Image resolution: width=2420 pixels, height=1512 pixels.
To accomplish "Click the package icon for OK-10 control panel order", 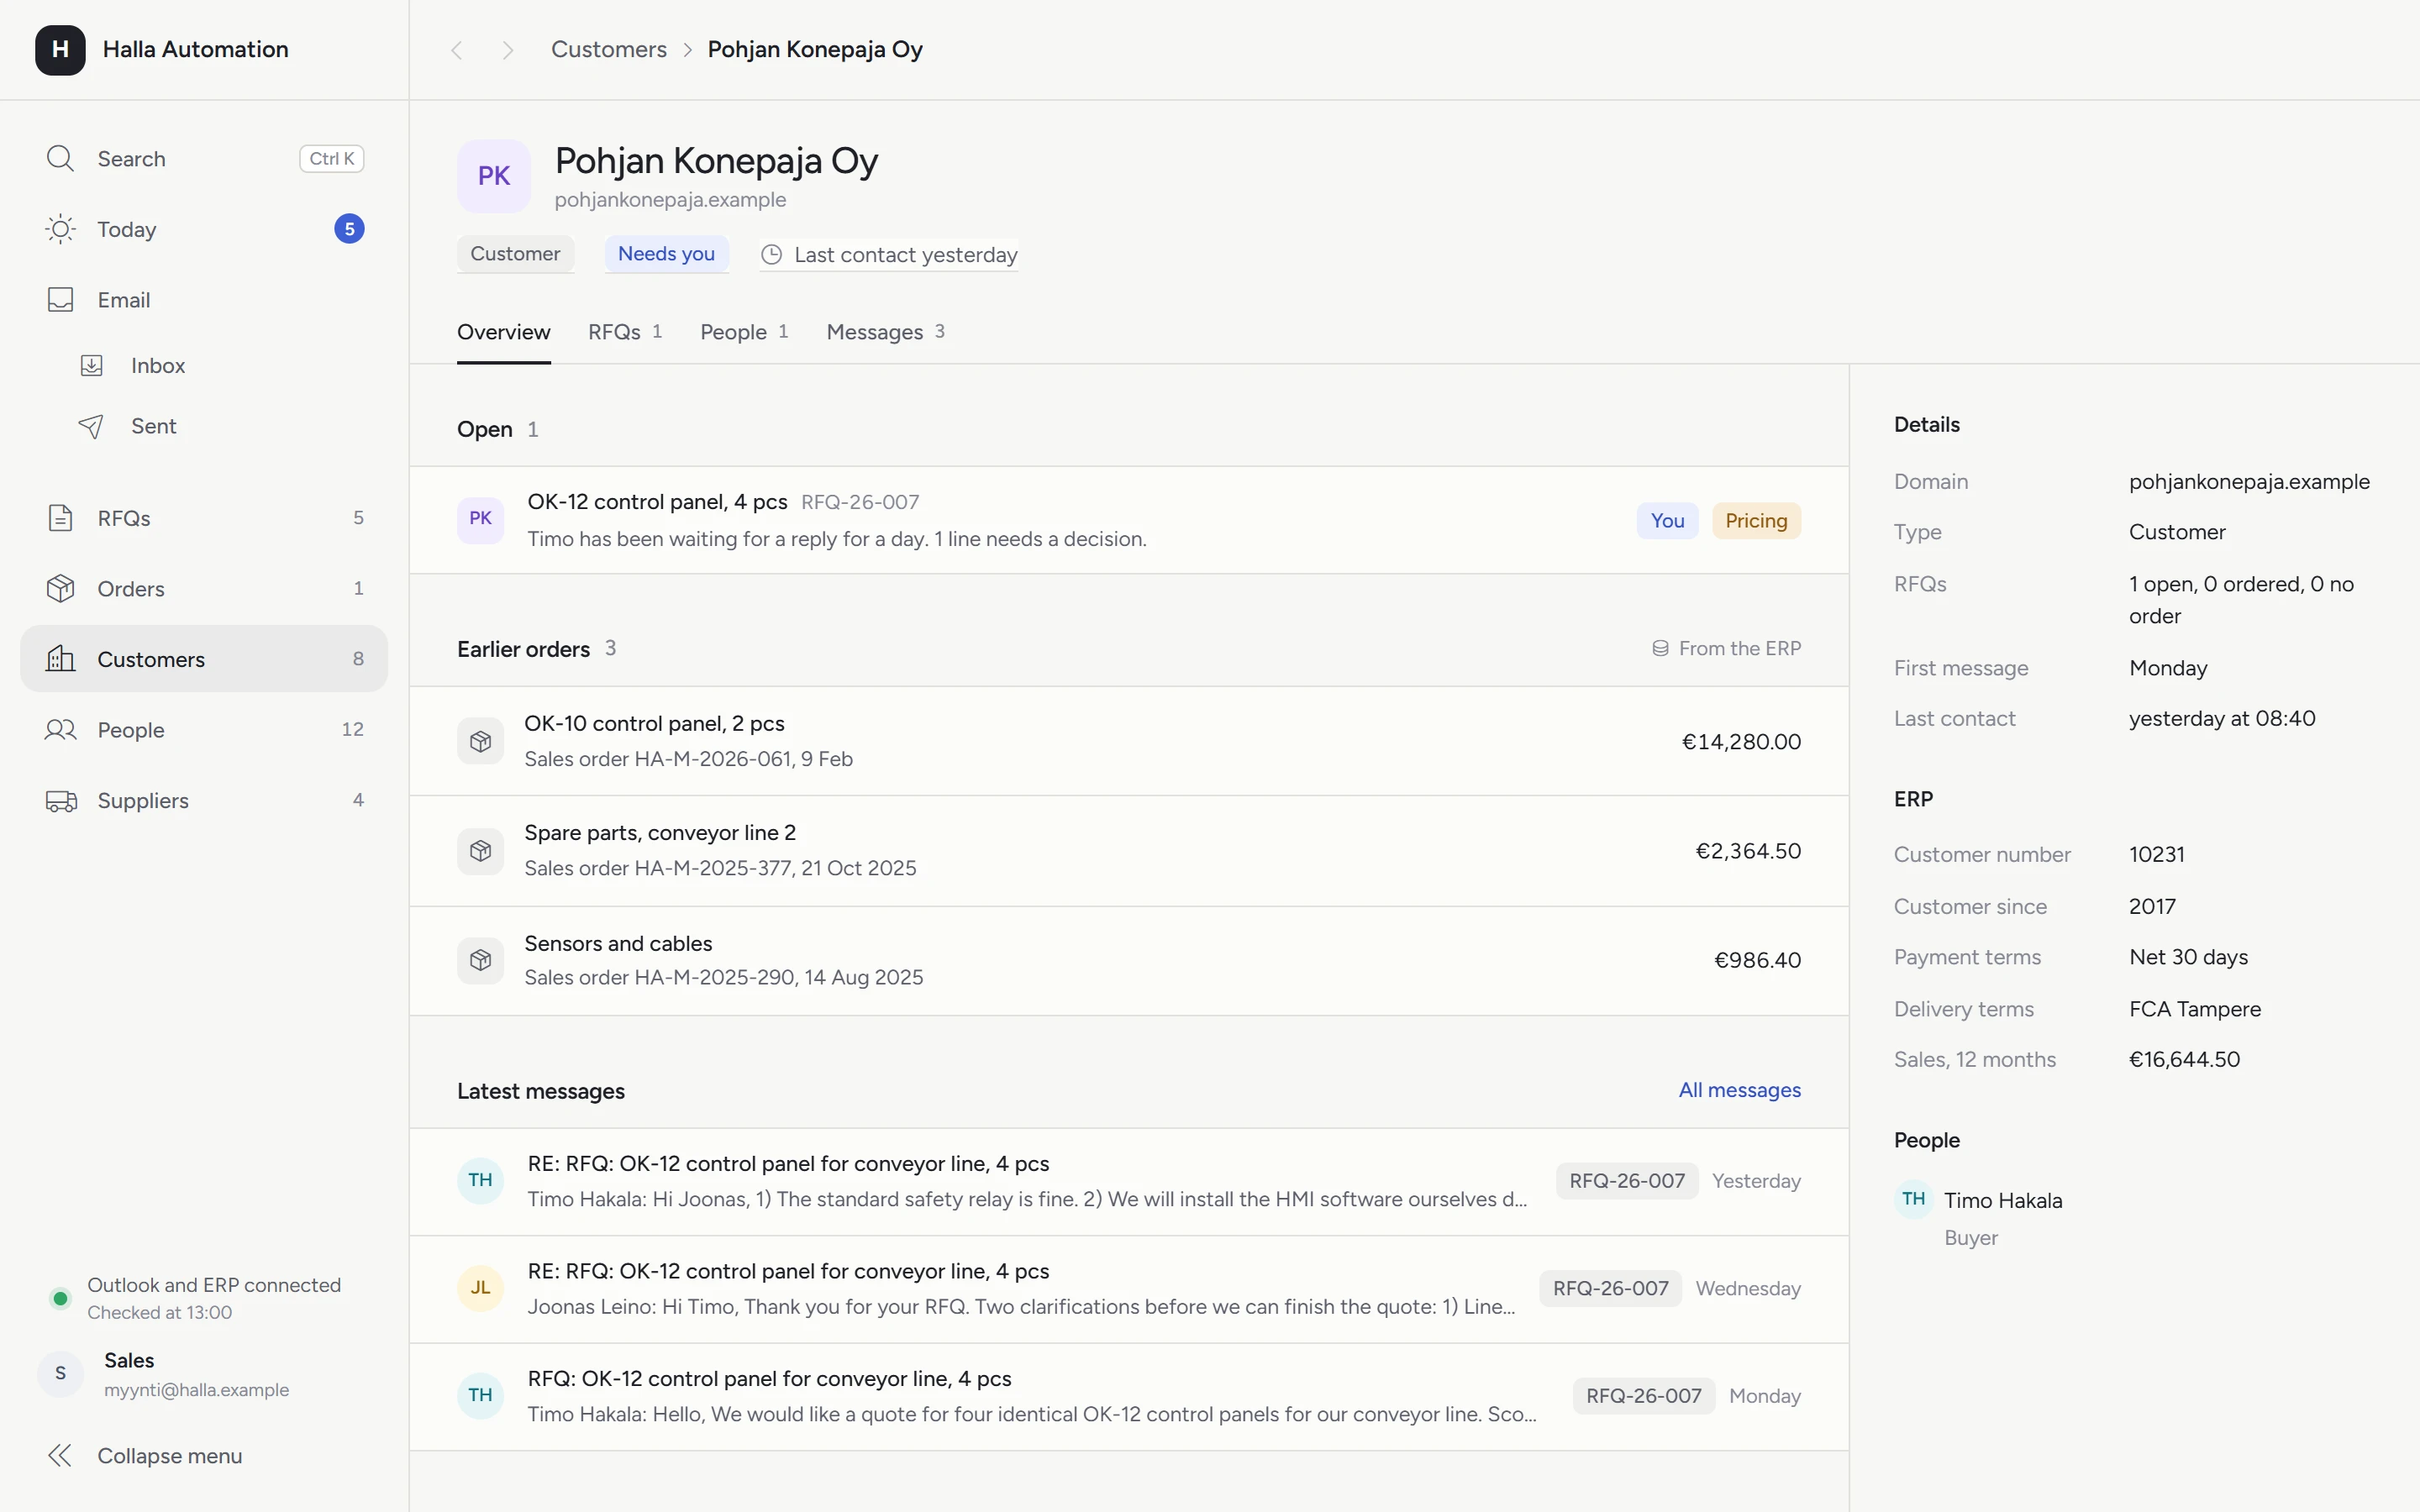I will (481, 741).
